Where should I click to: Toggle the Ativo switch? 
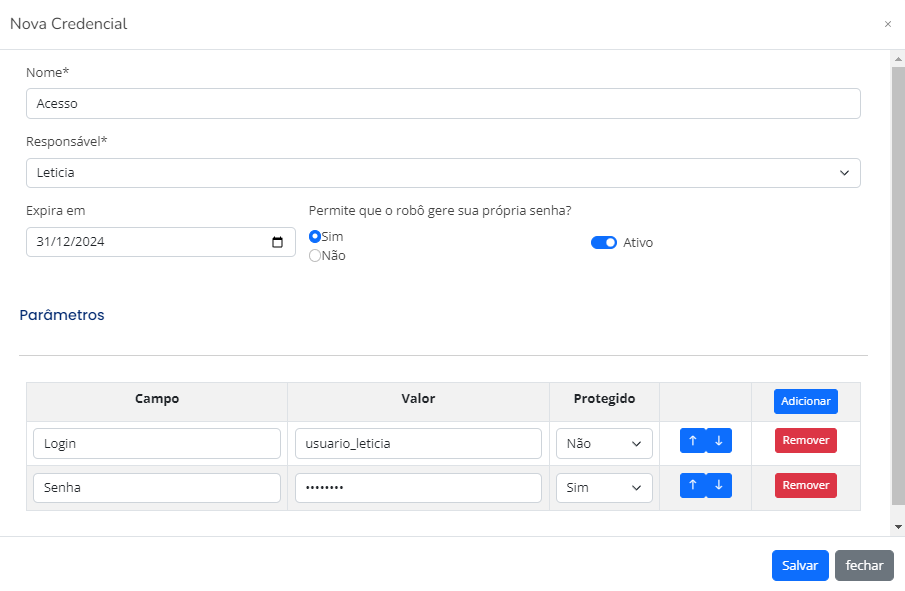(604, 242)
